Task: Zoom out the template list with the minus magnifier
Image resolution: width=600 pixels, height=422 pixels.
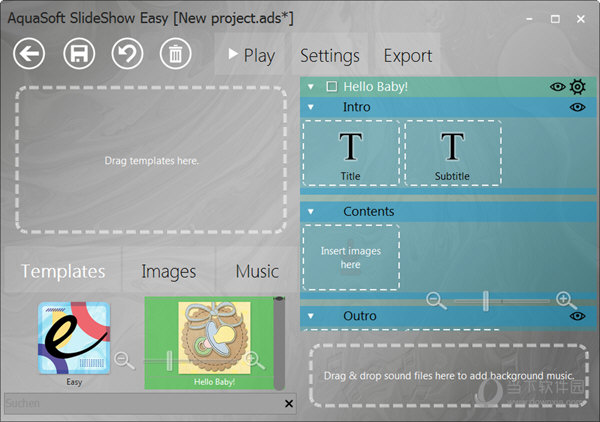Action: pyautogui.click(x=124, y=360)
